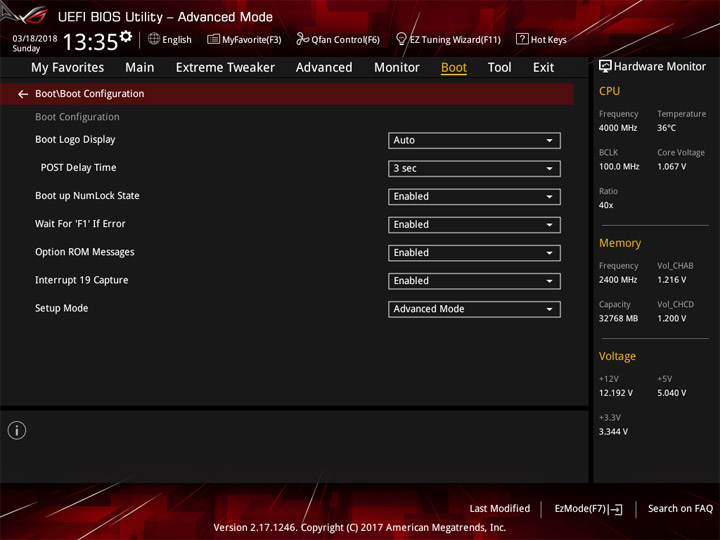This screenshot has width=720, height=540.
Task: Click +5V reading 5.040 V
Action: coord(671,393)
